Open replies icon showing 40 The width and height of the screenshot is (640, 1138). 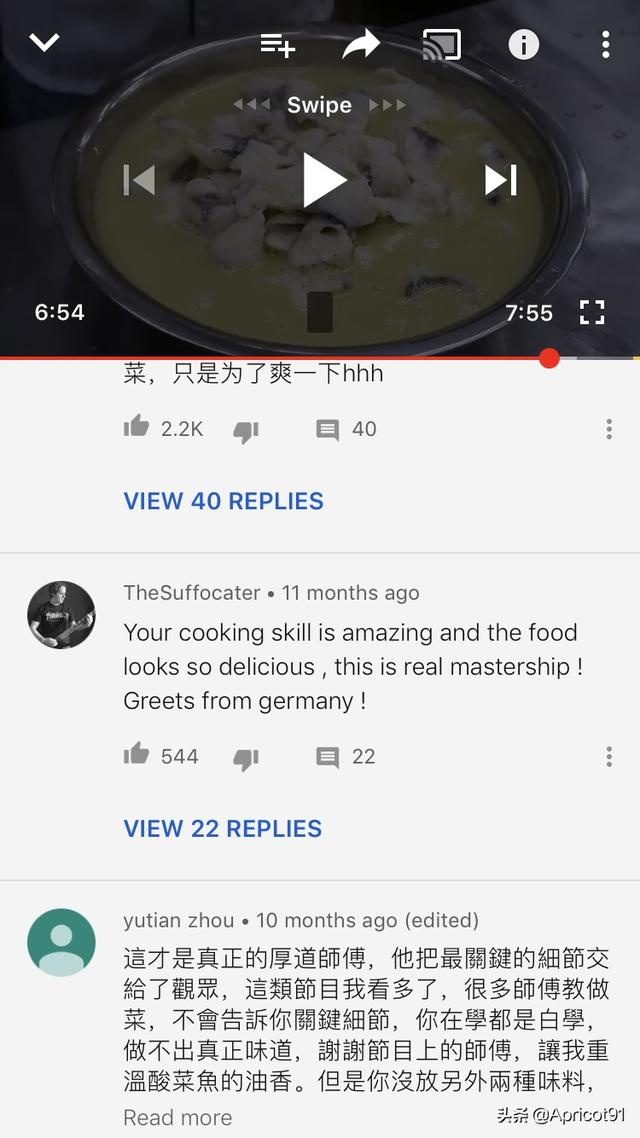coord(327,430)
